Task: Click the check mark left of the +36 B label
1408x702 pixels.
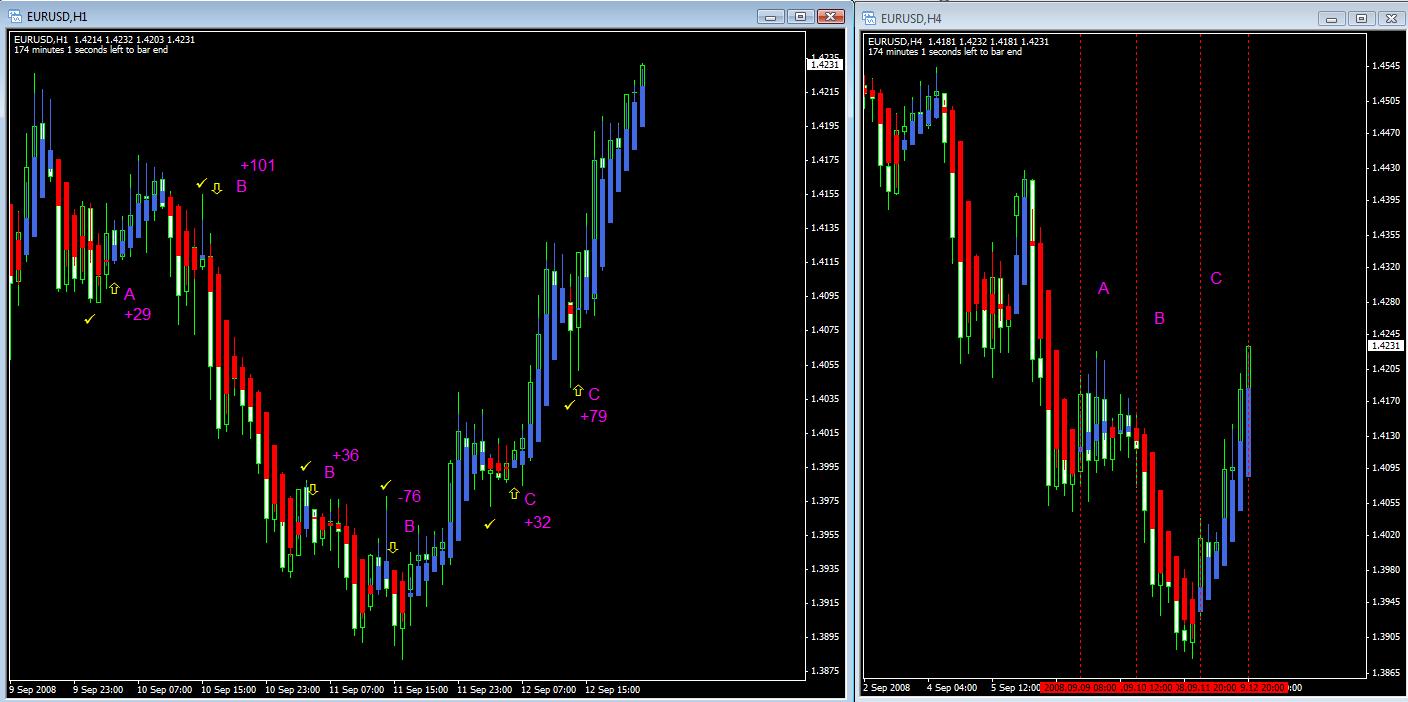Action: [x=305, y=466]
